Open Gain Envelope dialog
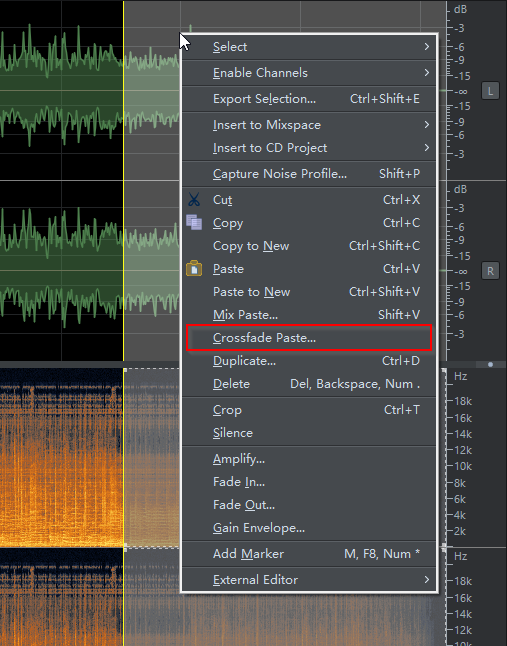The width and height of the screenshot is (507, 646). point(309,529)
